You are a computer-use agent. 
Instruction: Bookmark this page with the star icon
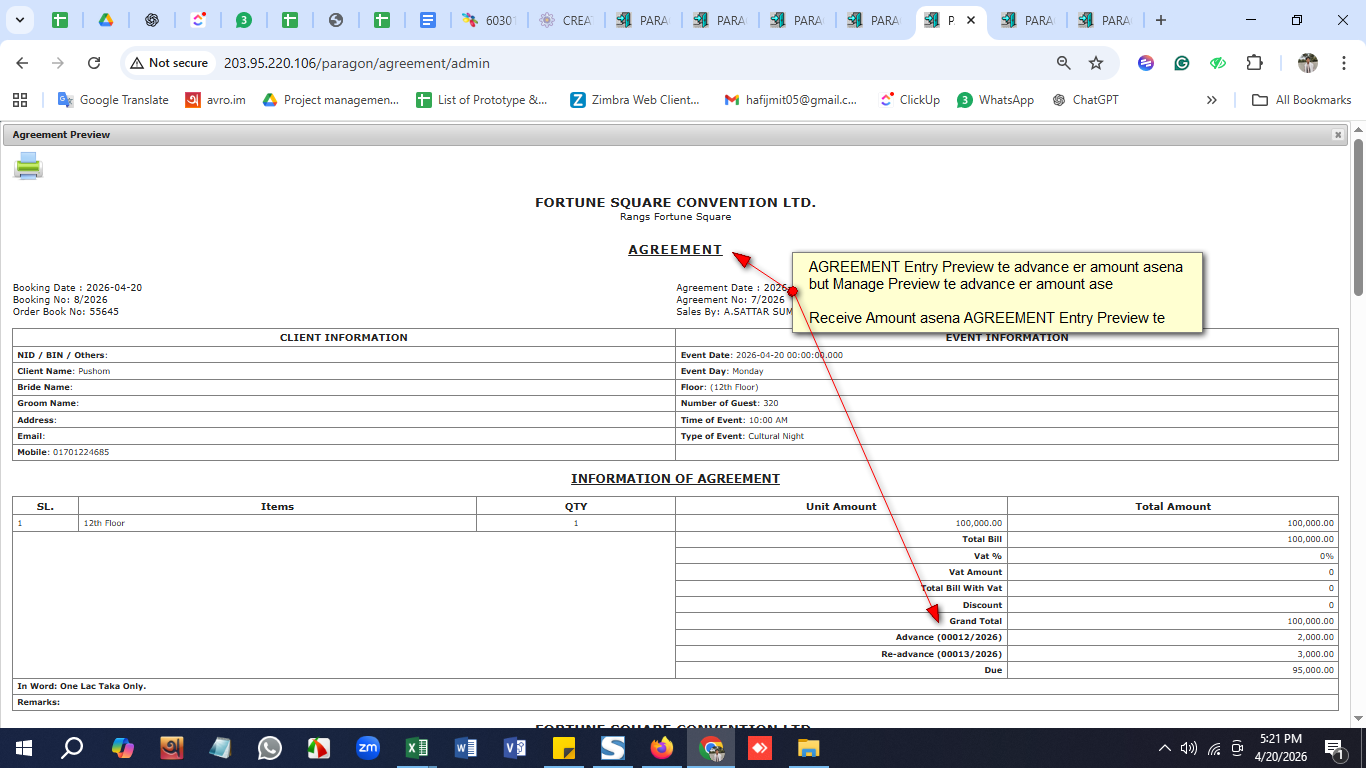1096,63
